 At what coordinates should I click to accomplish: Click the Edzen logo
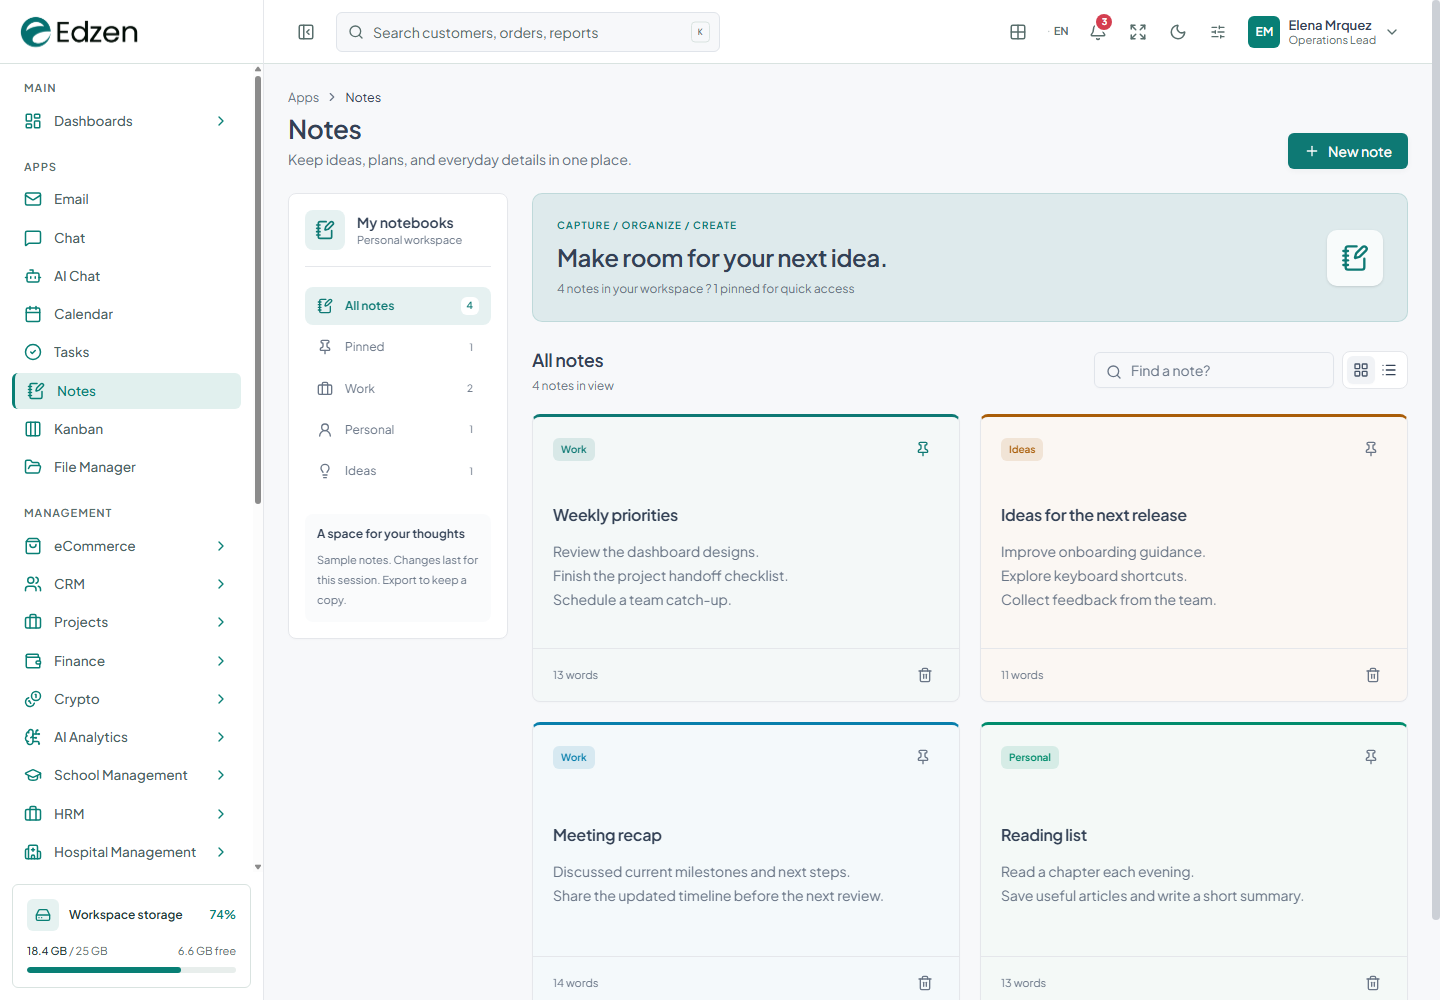click(x=79, y=32)
